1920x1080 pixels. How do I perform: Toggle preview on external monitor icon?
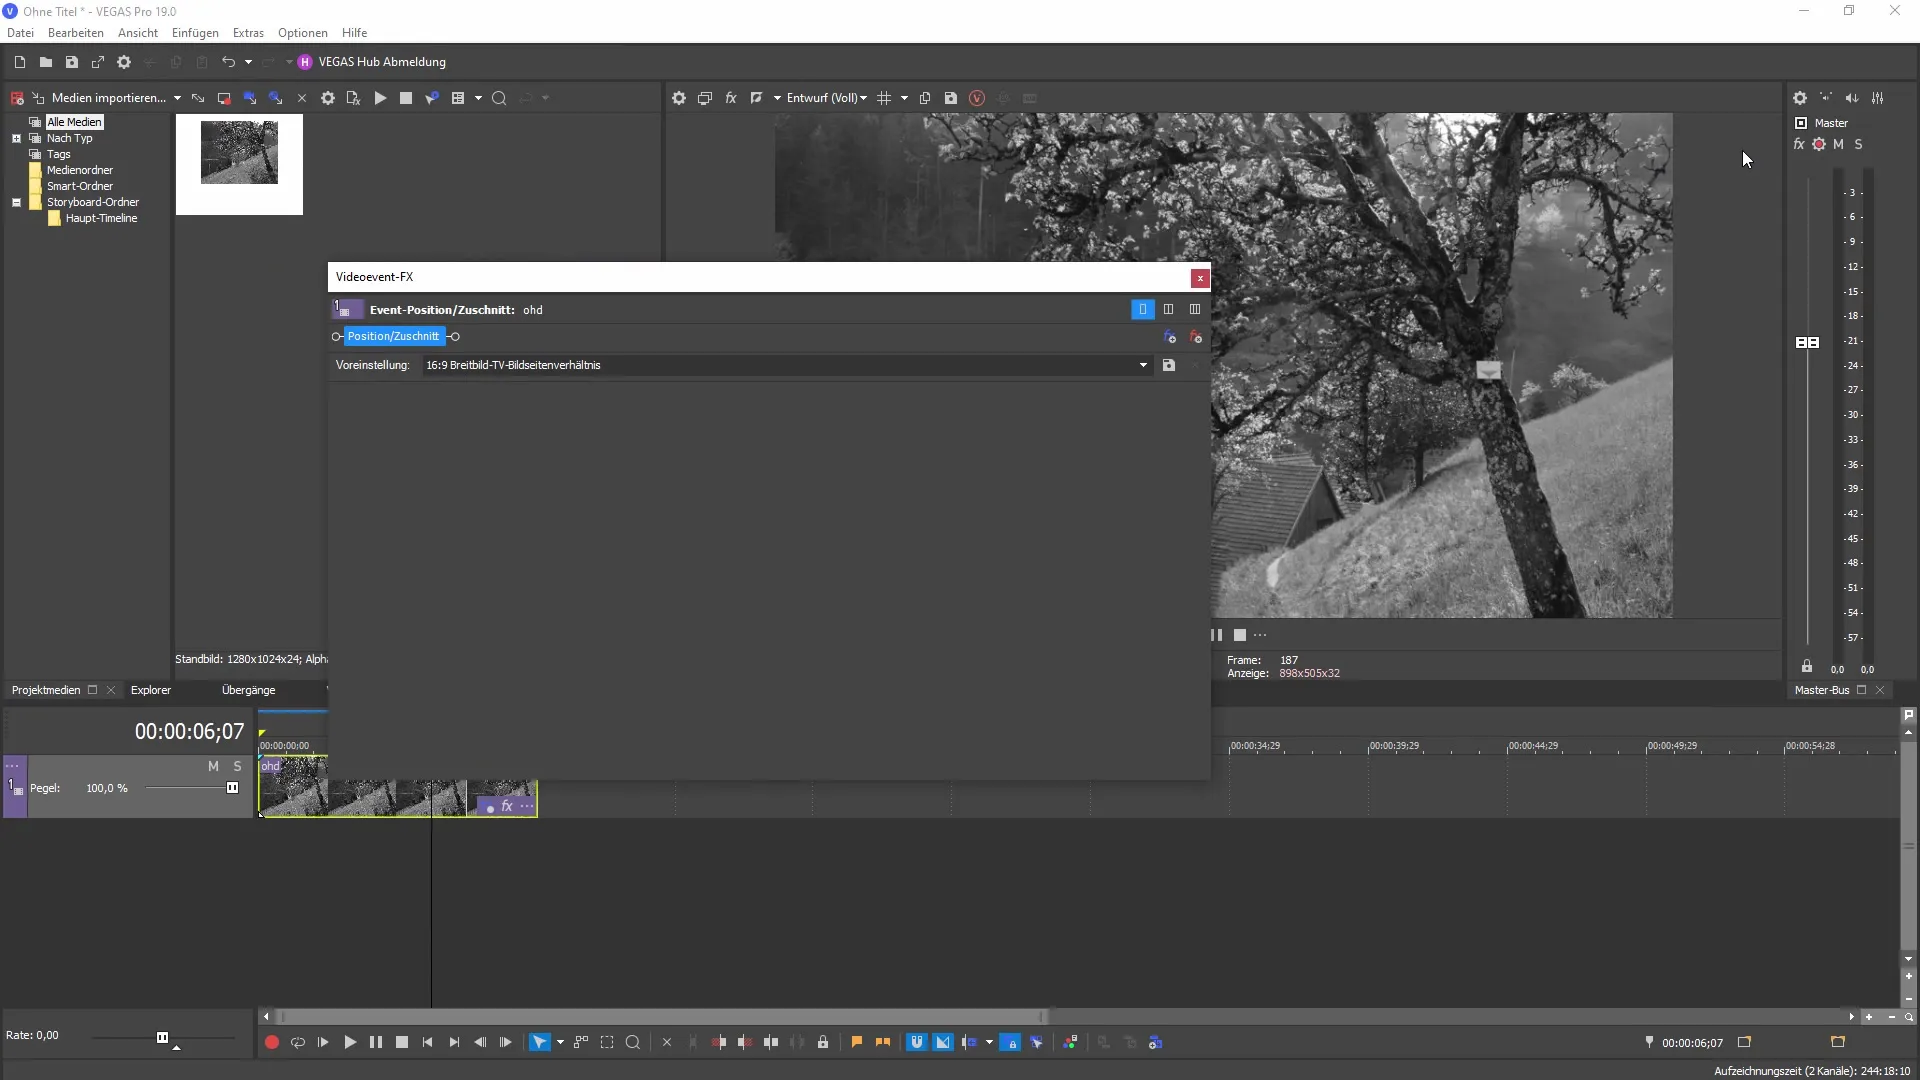tap(705, 98)
